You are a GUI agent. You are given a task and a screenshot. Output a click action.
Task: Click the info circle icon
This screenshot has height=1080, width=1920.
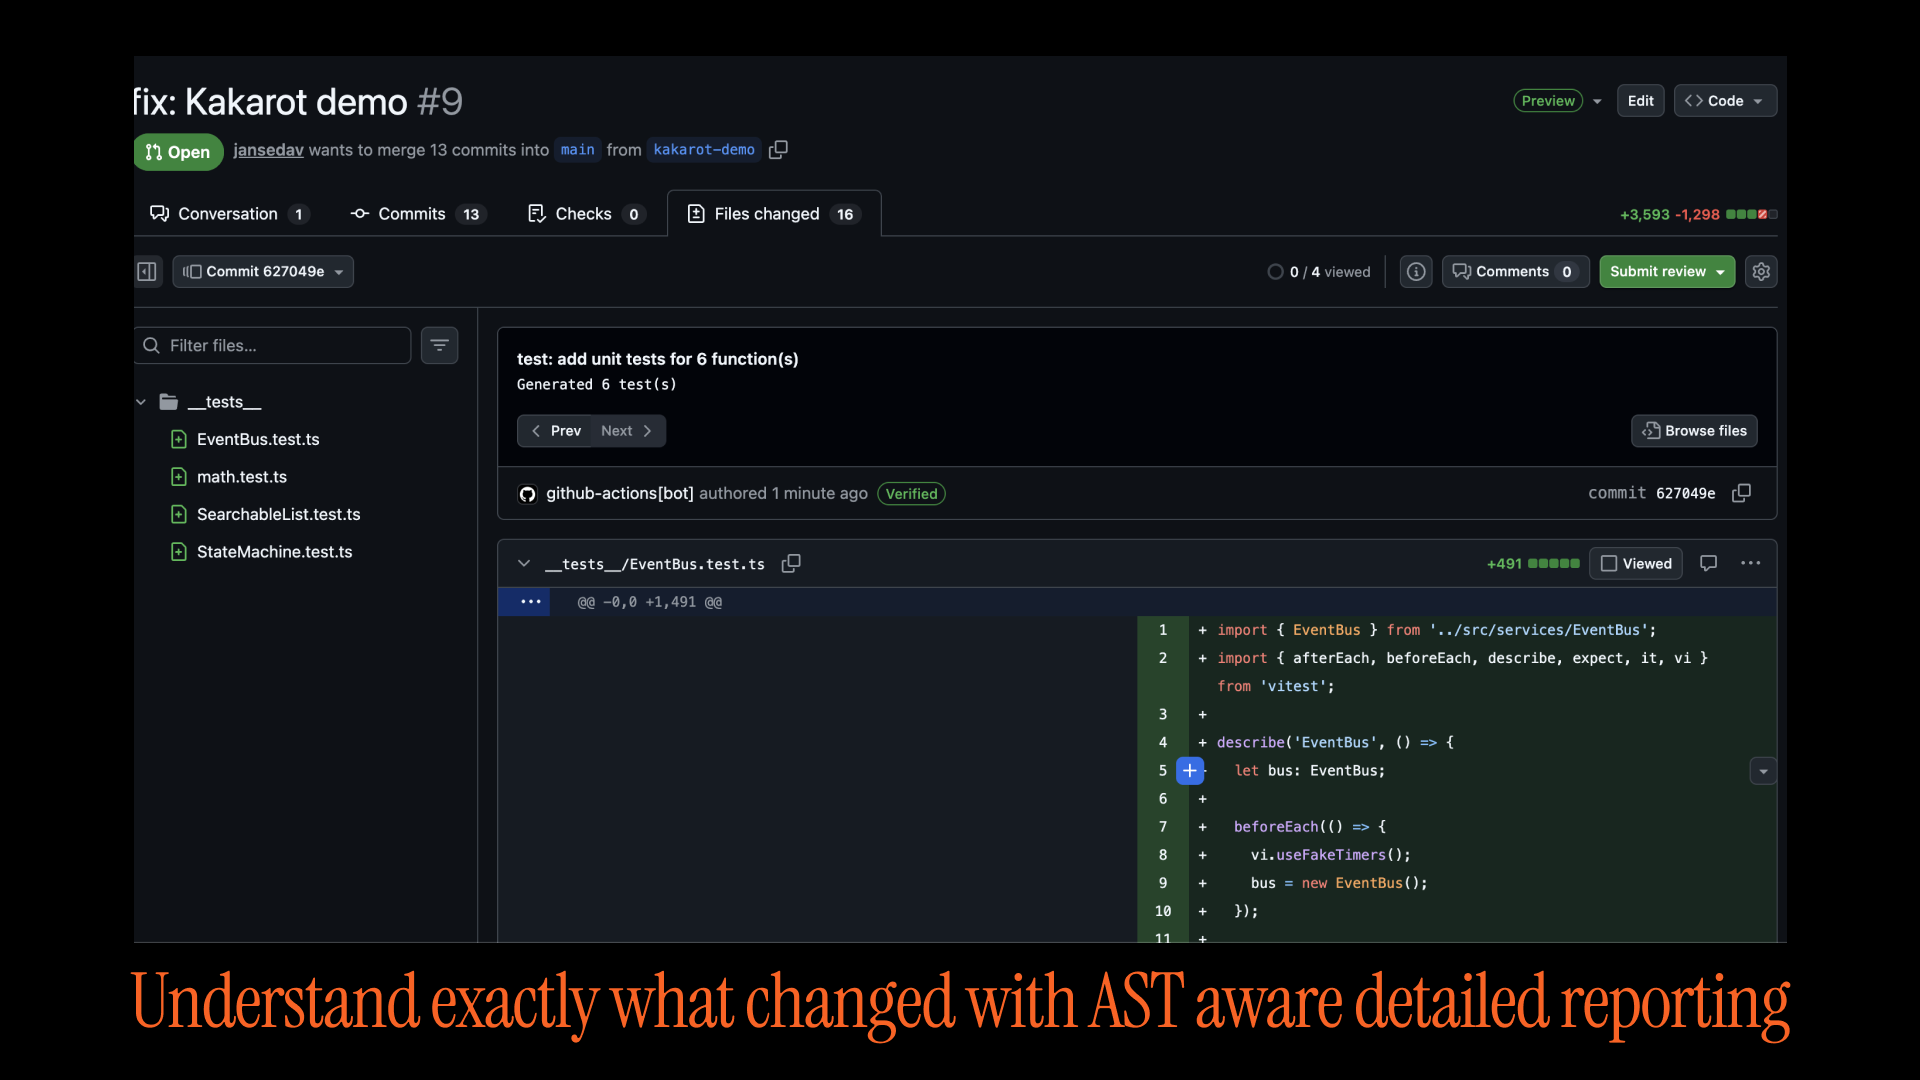pos(1416,272)
